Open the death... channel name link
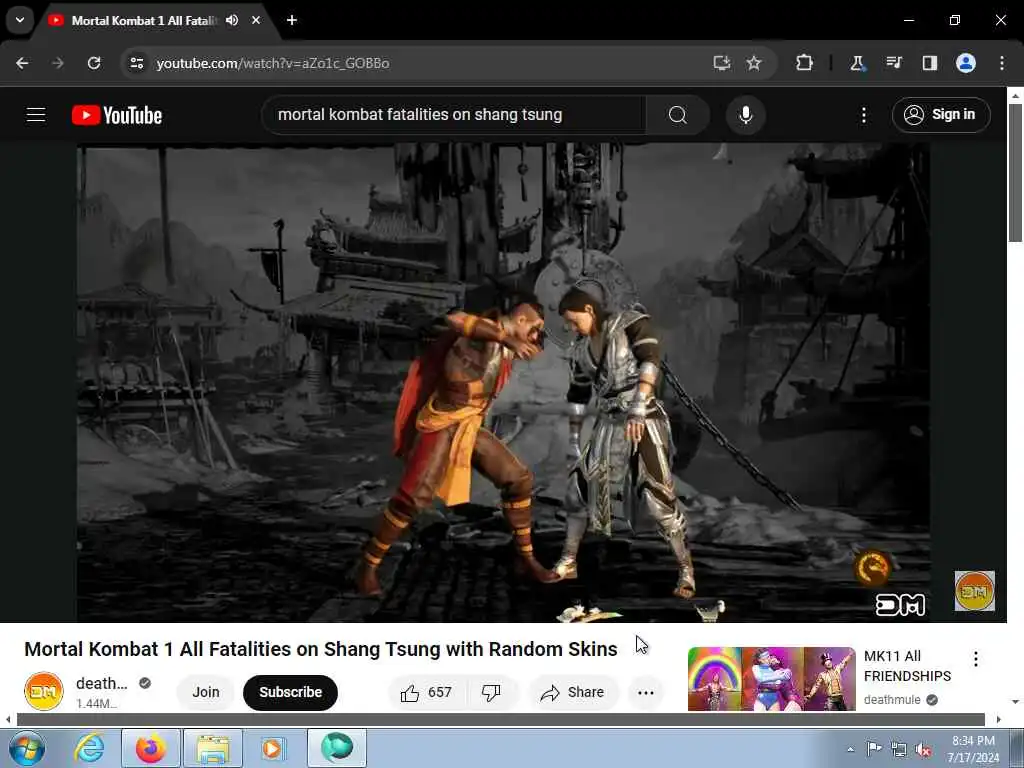Screen dimensions: 1024x768 click(101, 683)
